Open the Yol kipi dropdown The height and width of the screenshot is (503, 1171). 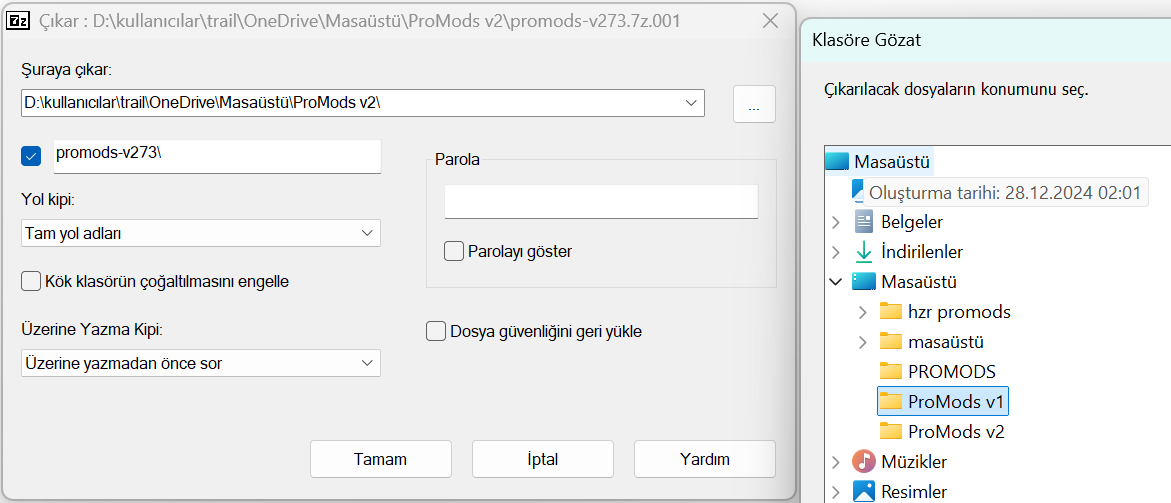[200, 233]
